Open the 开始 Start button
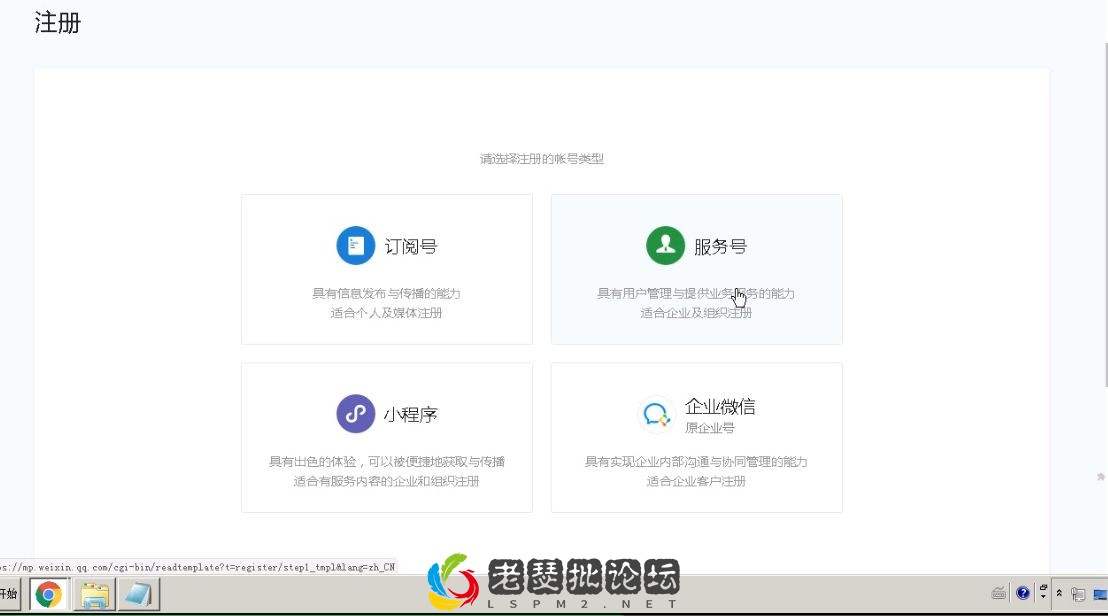Screen dimensions: 1108x616 pos(9,594)
